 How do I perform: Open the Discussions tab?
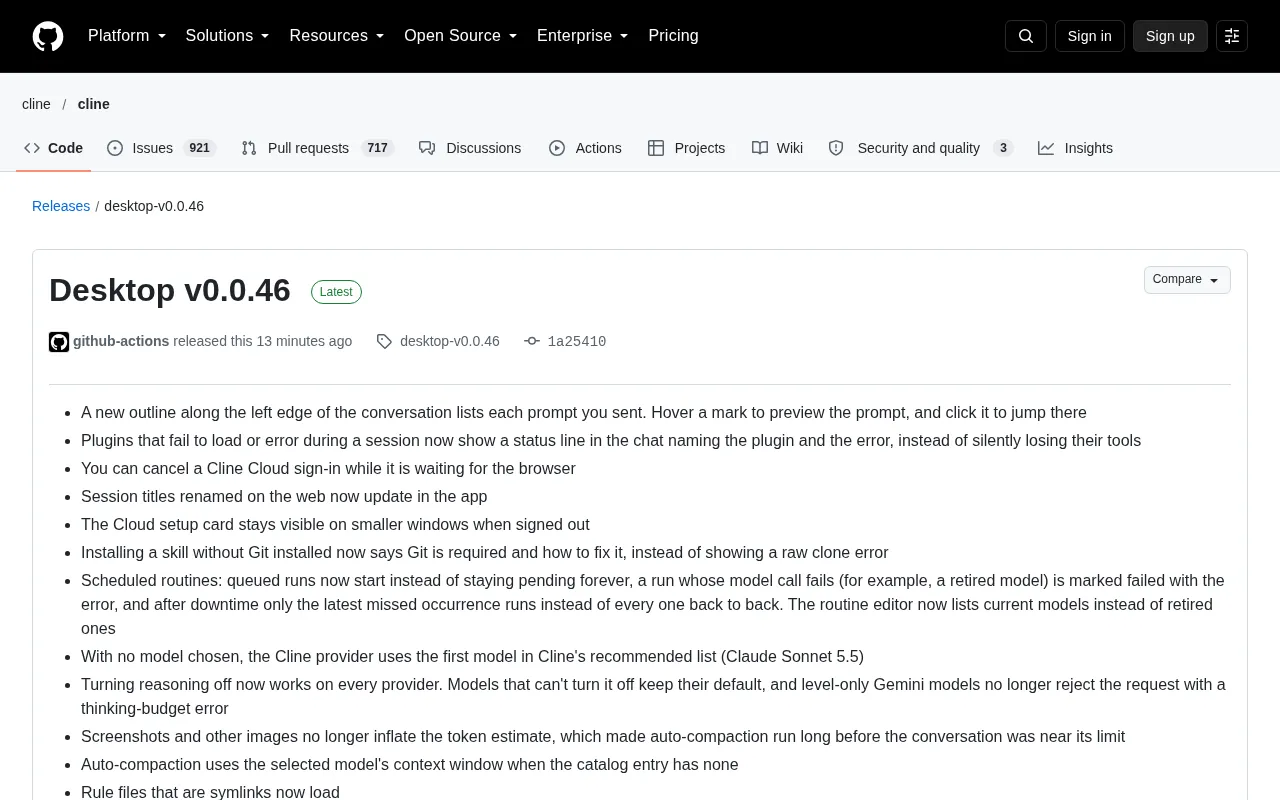pos(470,148)
